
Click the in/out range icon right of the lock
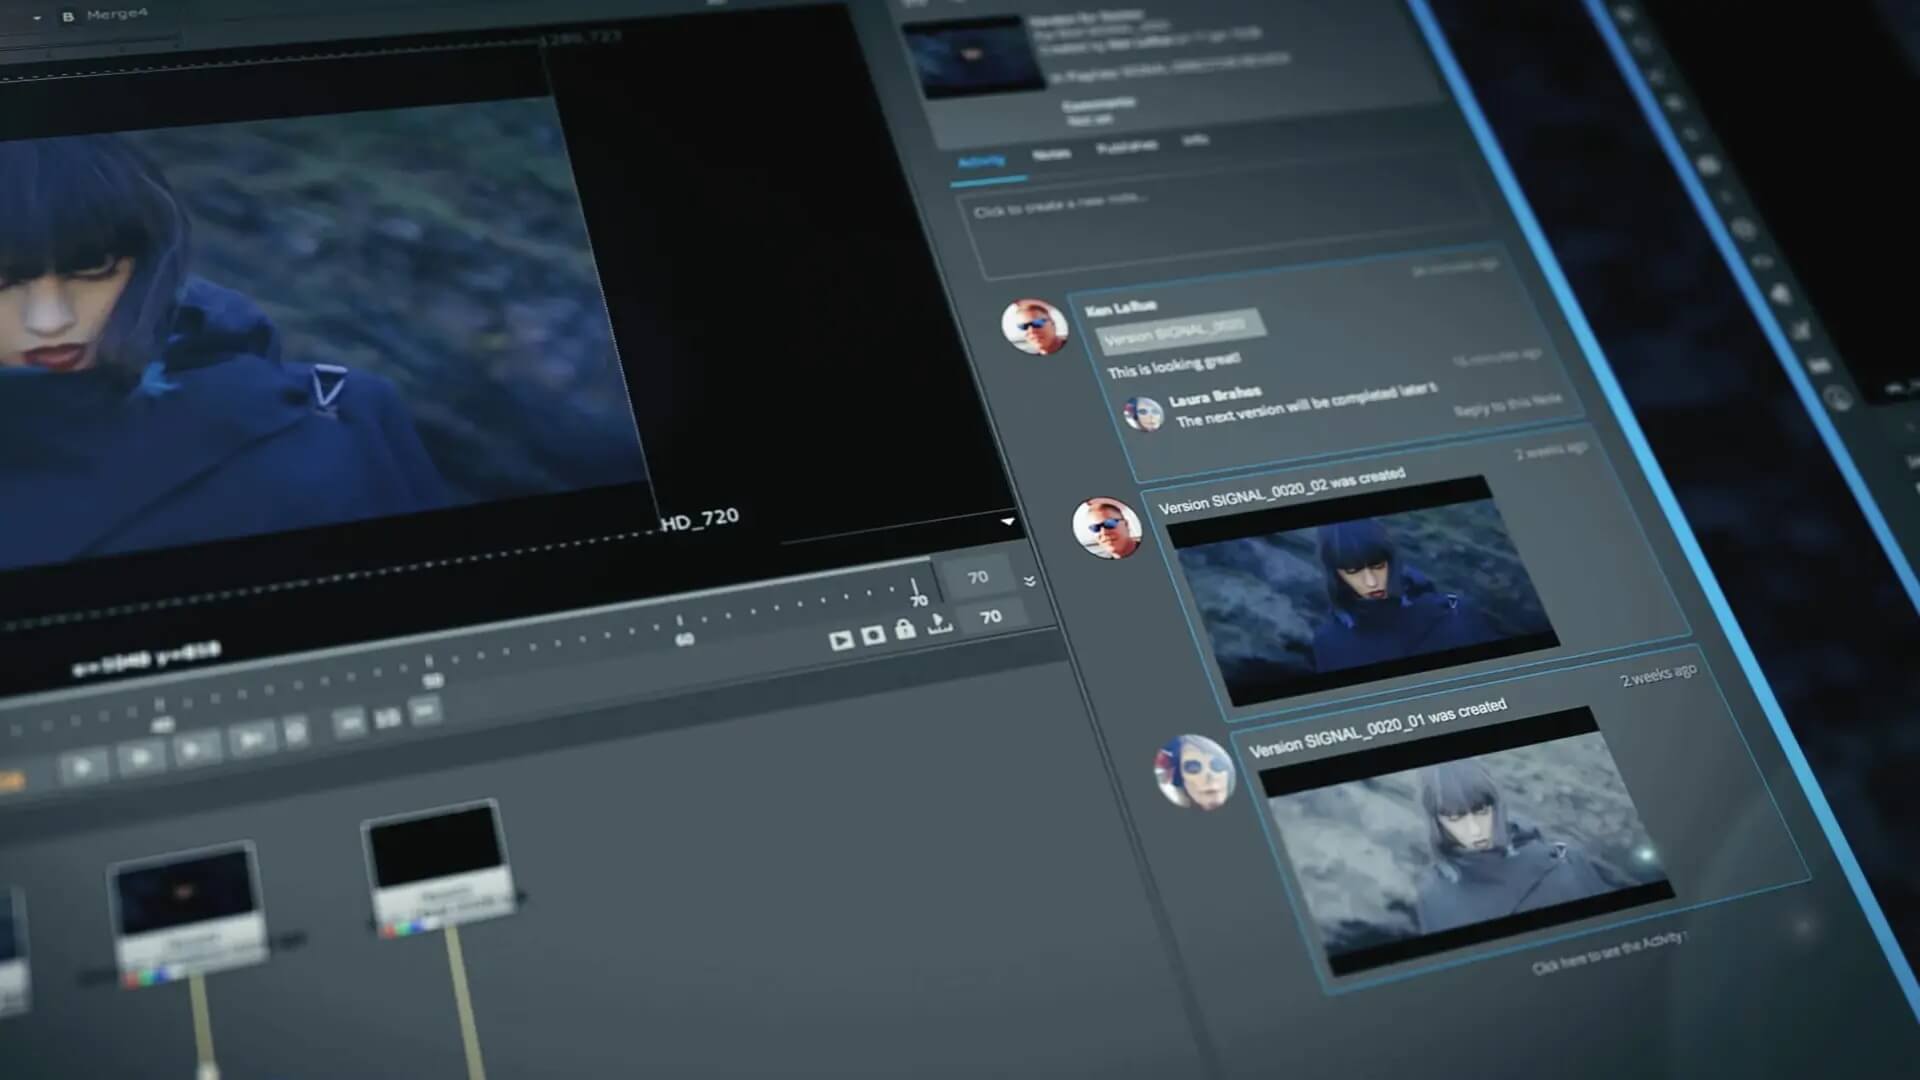point(940,624)
